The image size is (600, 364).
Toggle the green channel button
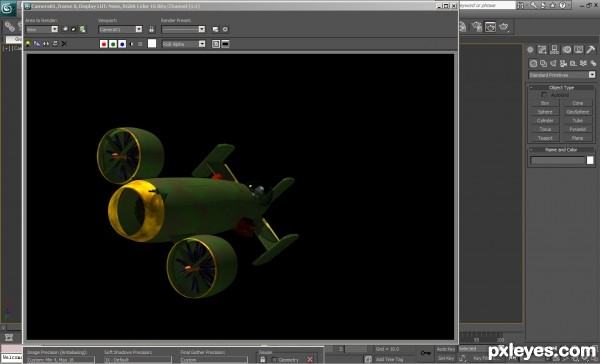(113, 44)
